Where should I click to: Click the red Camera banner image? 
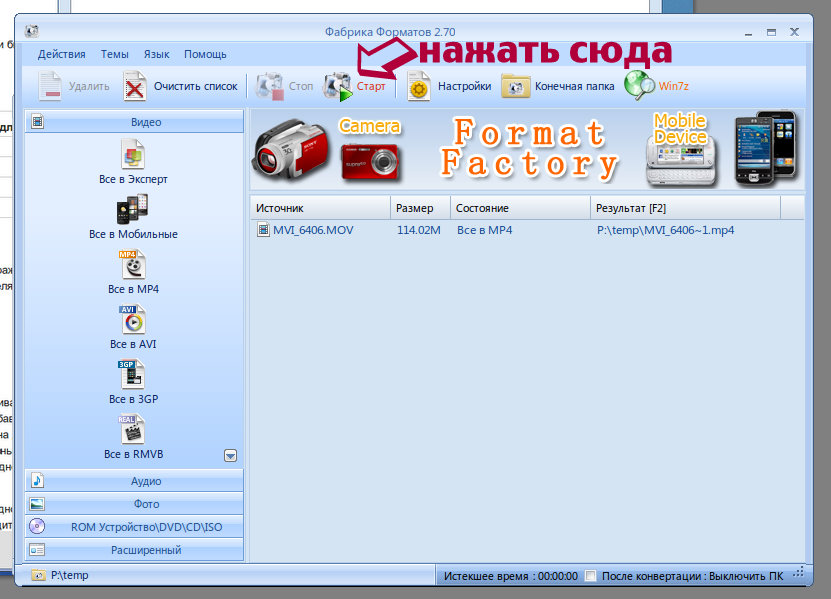[370, 161]
